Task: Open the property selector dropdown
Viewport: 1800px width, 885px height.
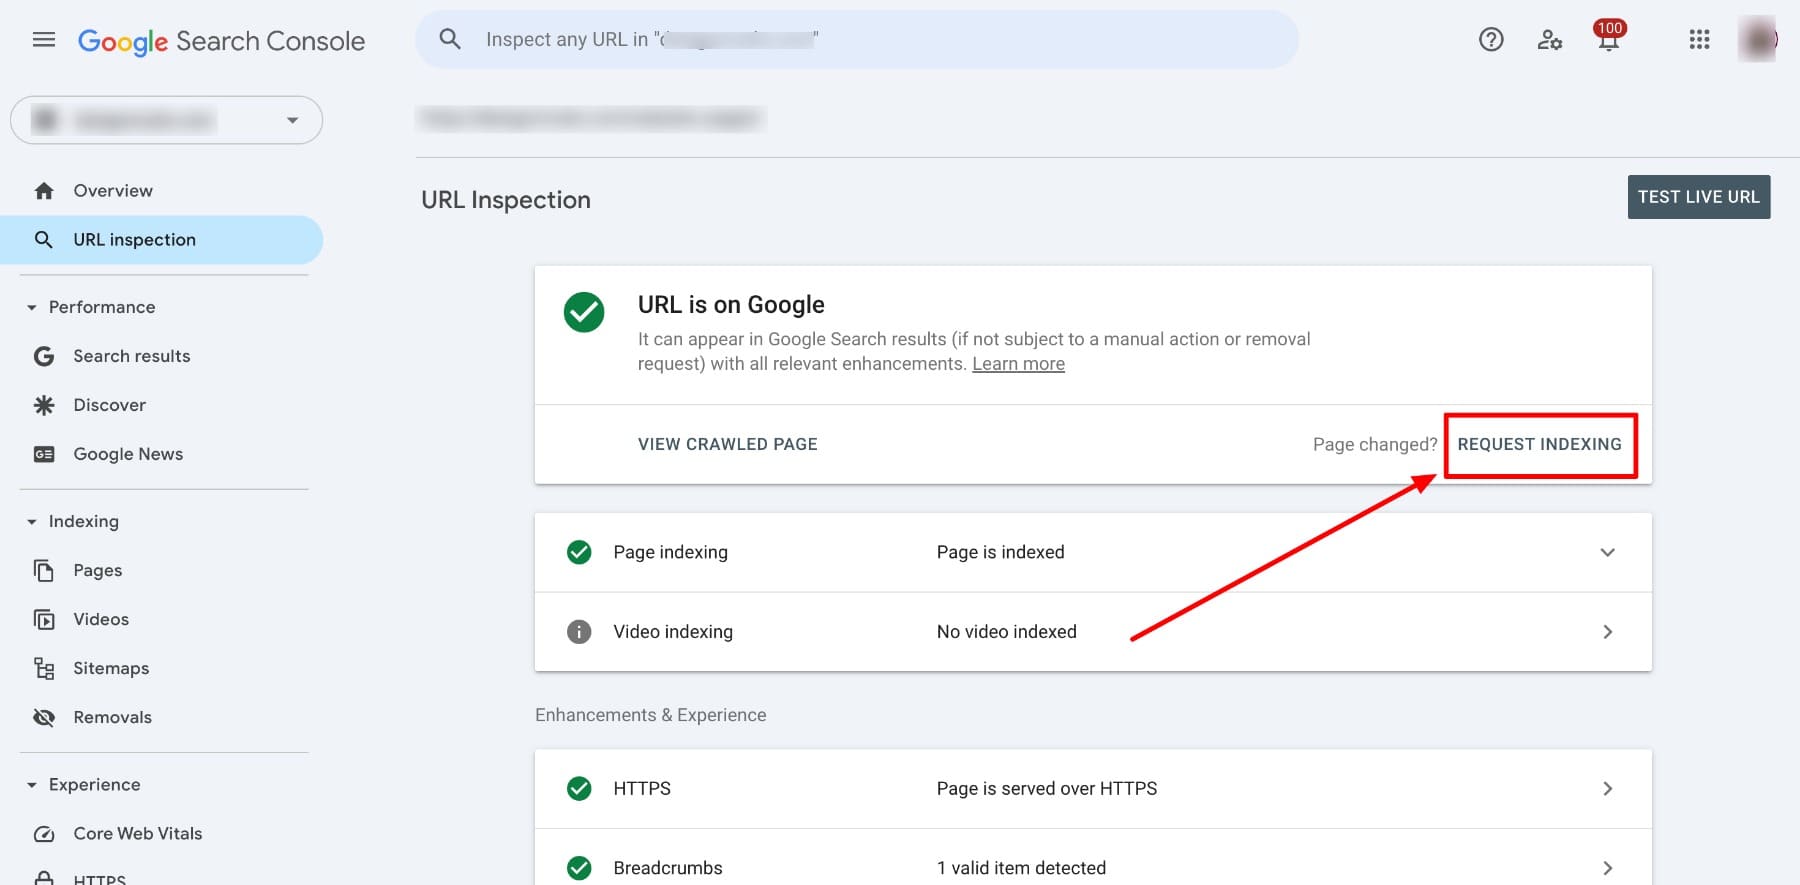Action: coord(166,120)
